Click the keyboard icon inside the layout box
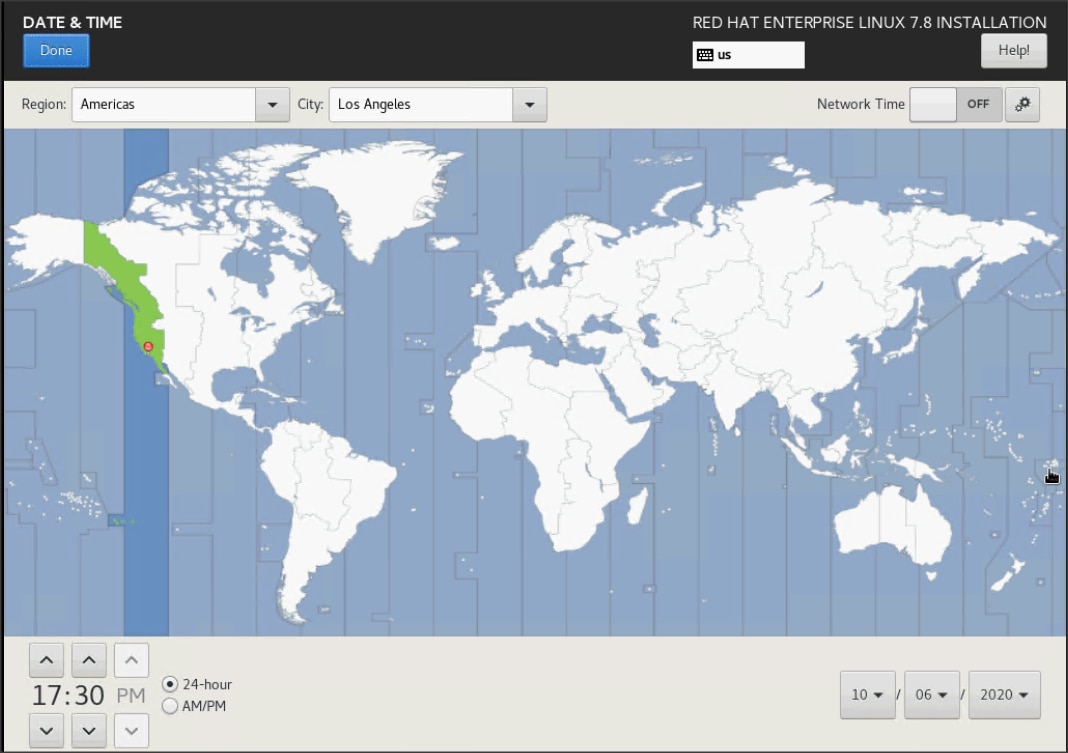 pyautogui.click(x=704, y=55)
